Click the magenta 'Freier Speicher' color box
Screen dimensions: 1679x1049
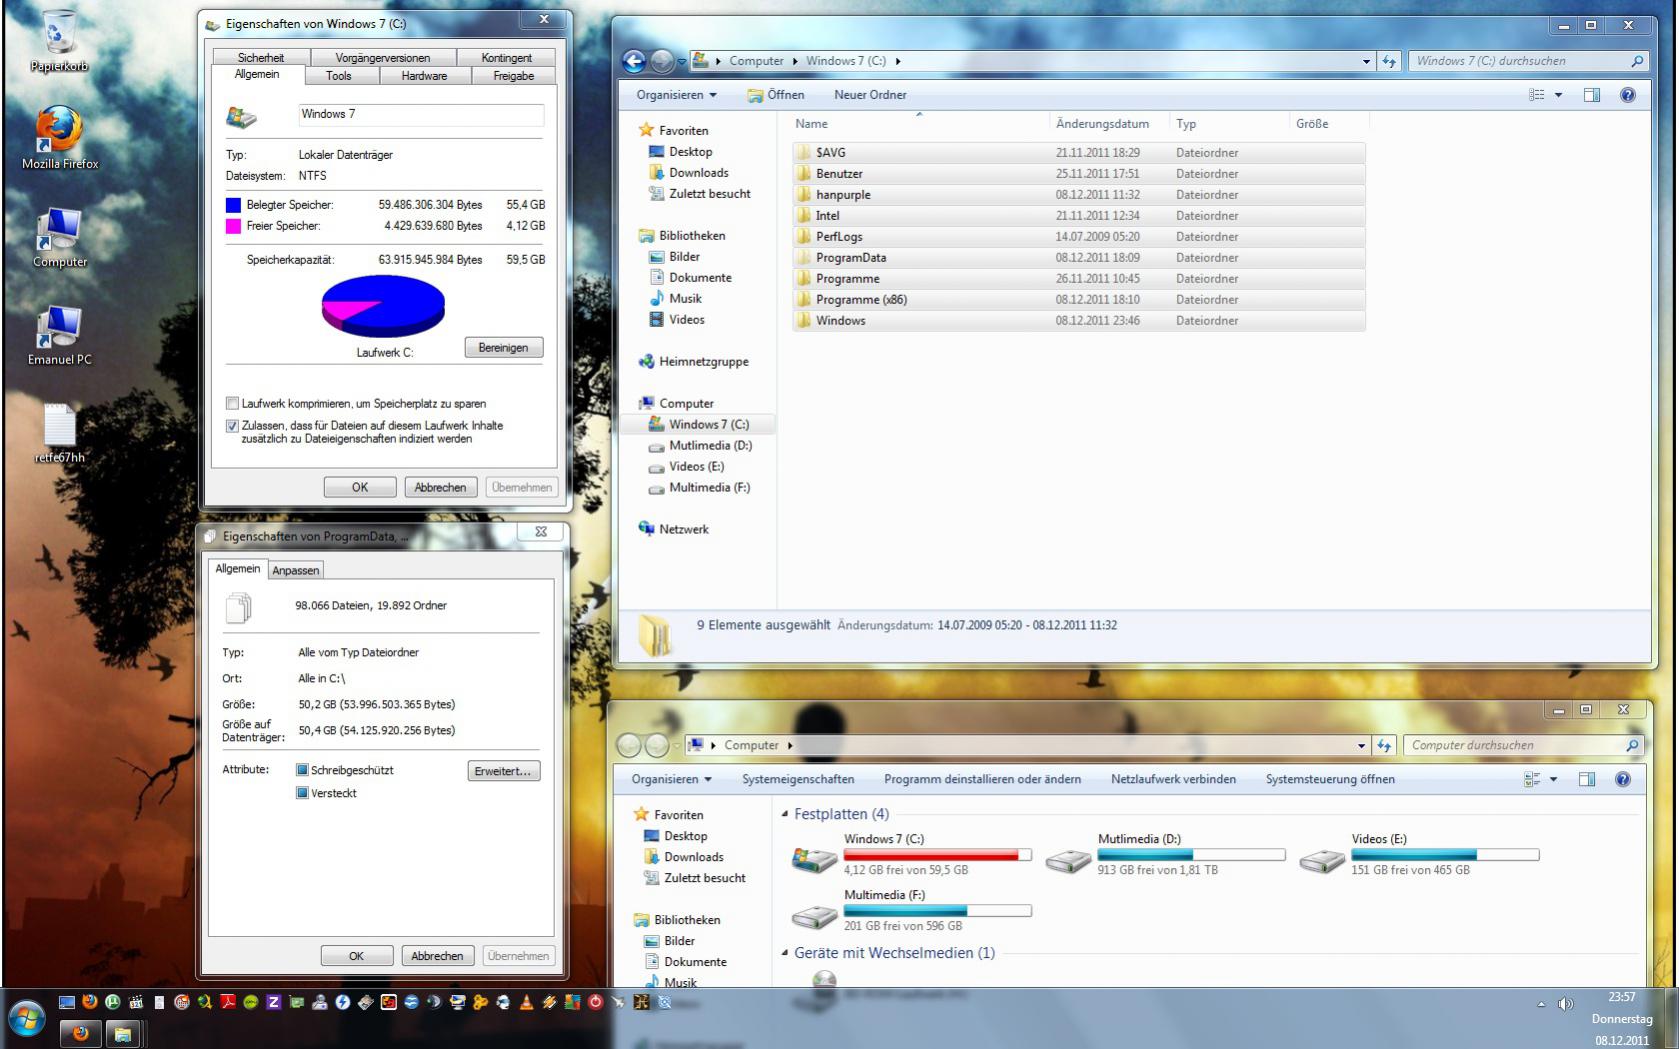233,226
